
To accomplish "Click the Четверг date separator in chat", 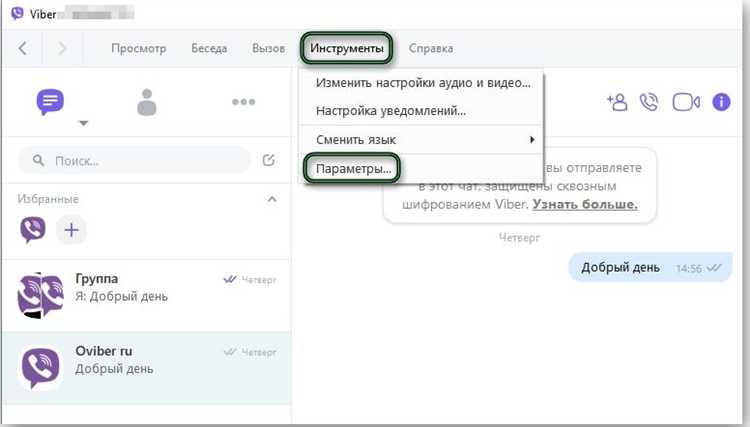I will pos(519,237).
